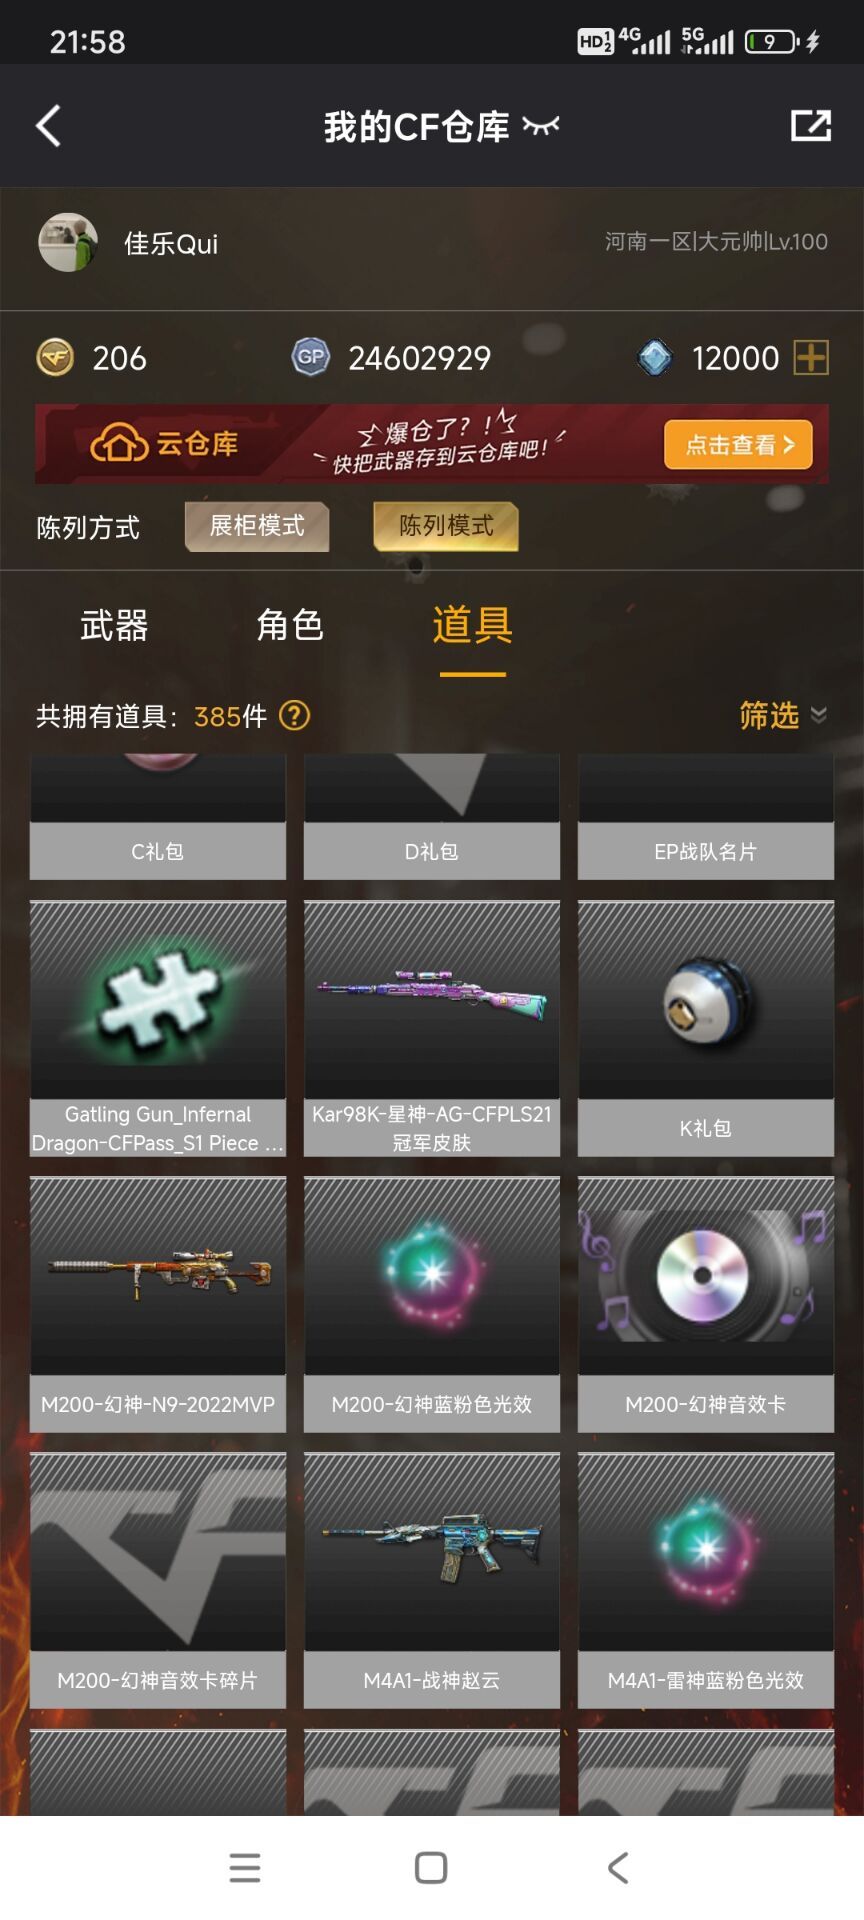Image resolution: width=864 pixels, height=1920 pixels.
Task: Tap the user avatar 佳乐Qui
Action: pyautogui.click(x=68, y=242)
